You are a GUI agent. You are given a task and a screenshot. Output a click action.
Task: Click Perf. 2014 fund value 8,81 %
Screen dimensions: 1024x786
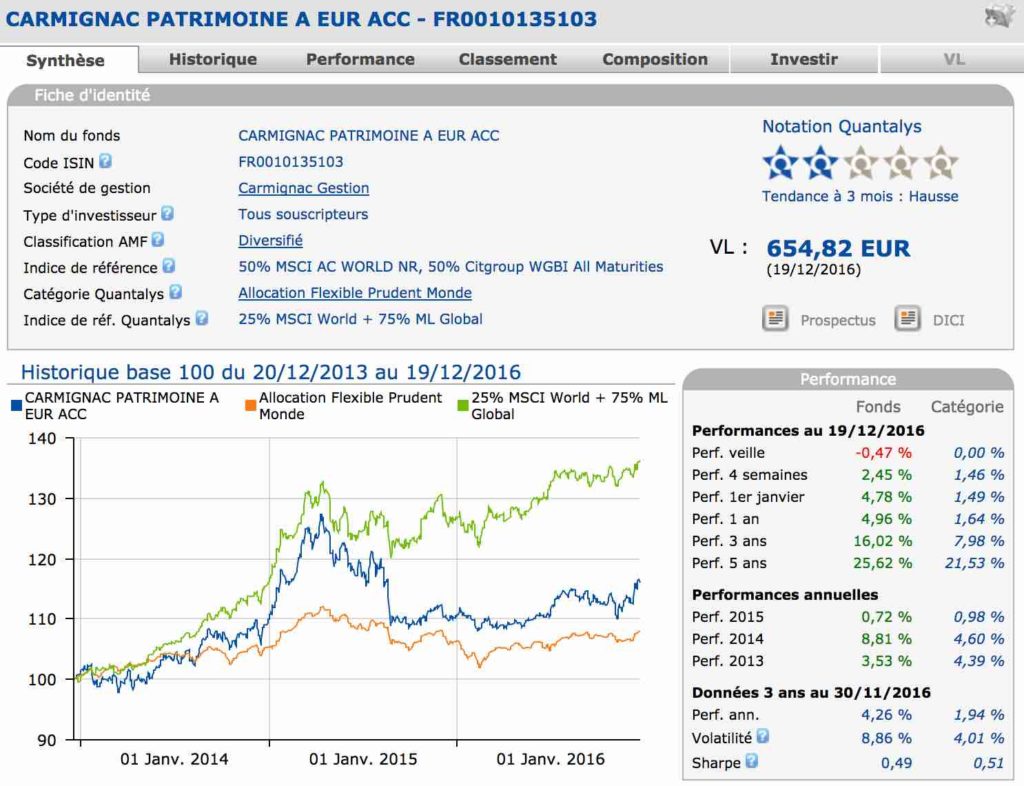pyautogui.click(x=886, y=638)
